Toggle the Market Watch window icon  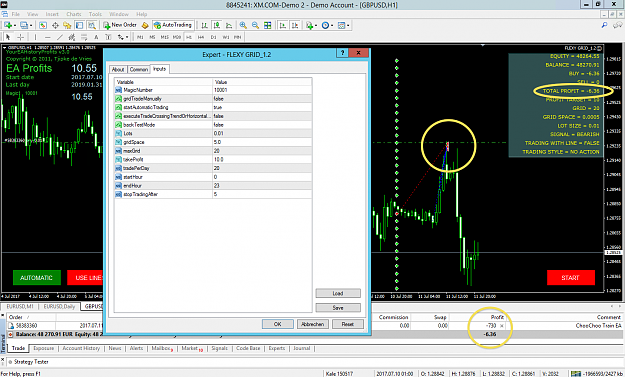(x=43, y=25)
